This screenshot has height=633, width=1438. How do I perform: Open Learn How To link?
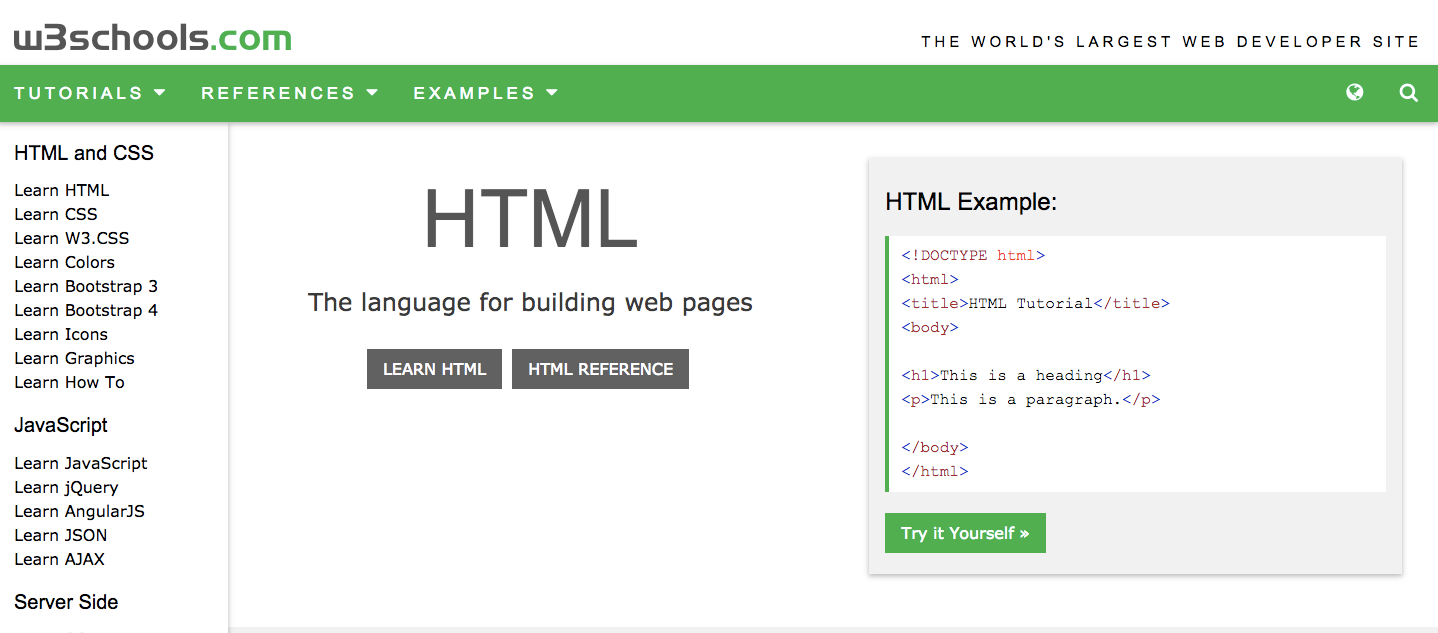click(70, 382)
